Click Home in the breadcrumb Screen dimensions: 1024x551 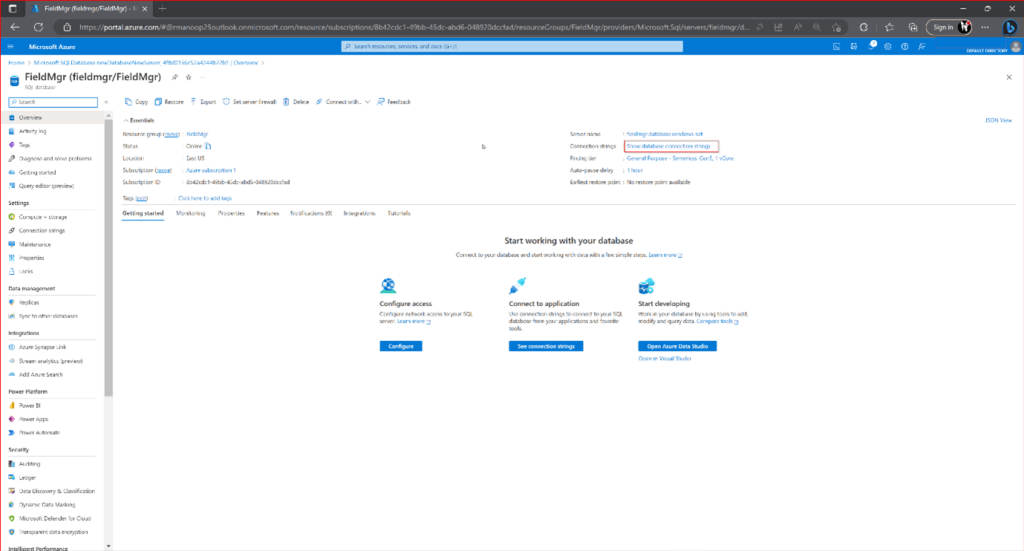(16, 63)
